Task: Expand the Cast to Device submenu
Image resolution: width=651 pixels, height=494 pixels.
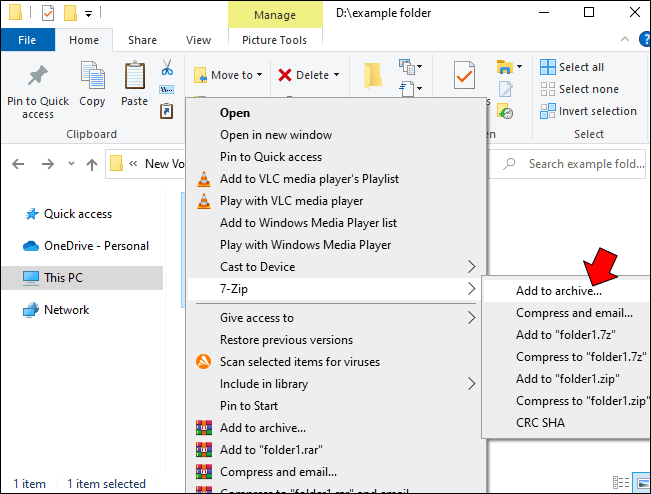Action: click(x=336, y=267)
